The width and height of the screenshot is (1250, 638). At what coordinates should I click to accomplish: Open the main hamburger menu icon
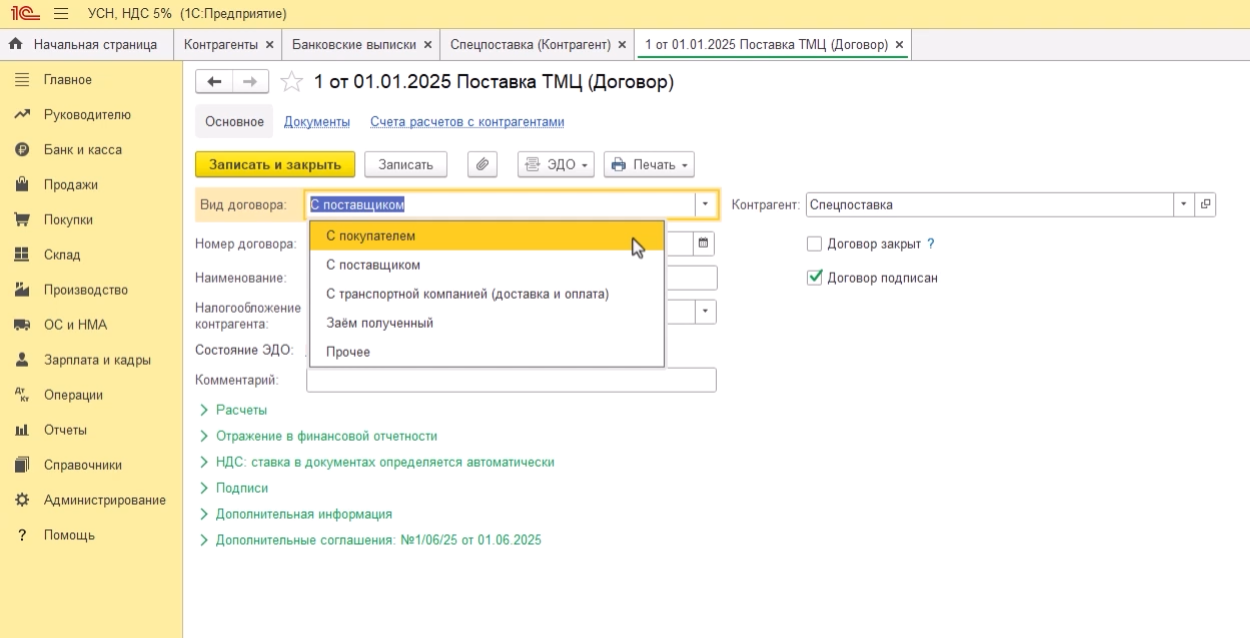(61, 14)
